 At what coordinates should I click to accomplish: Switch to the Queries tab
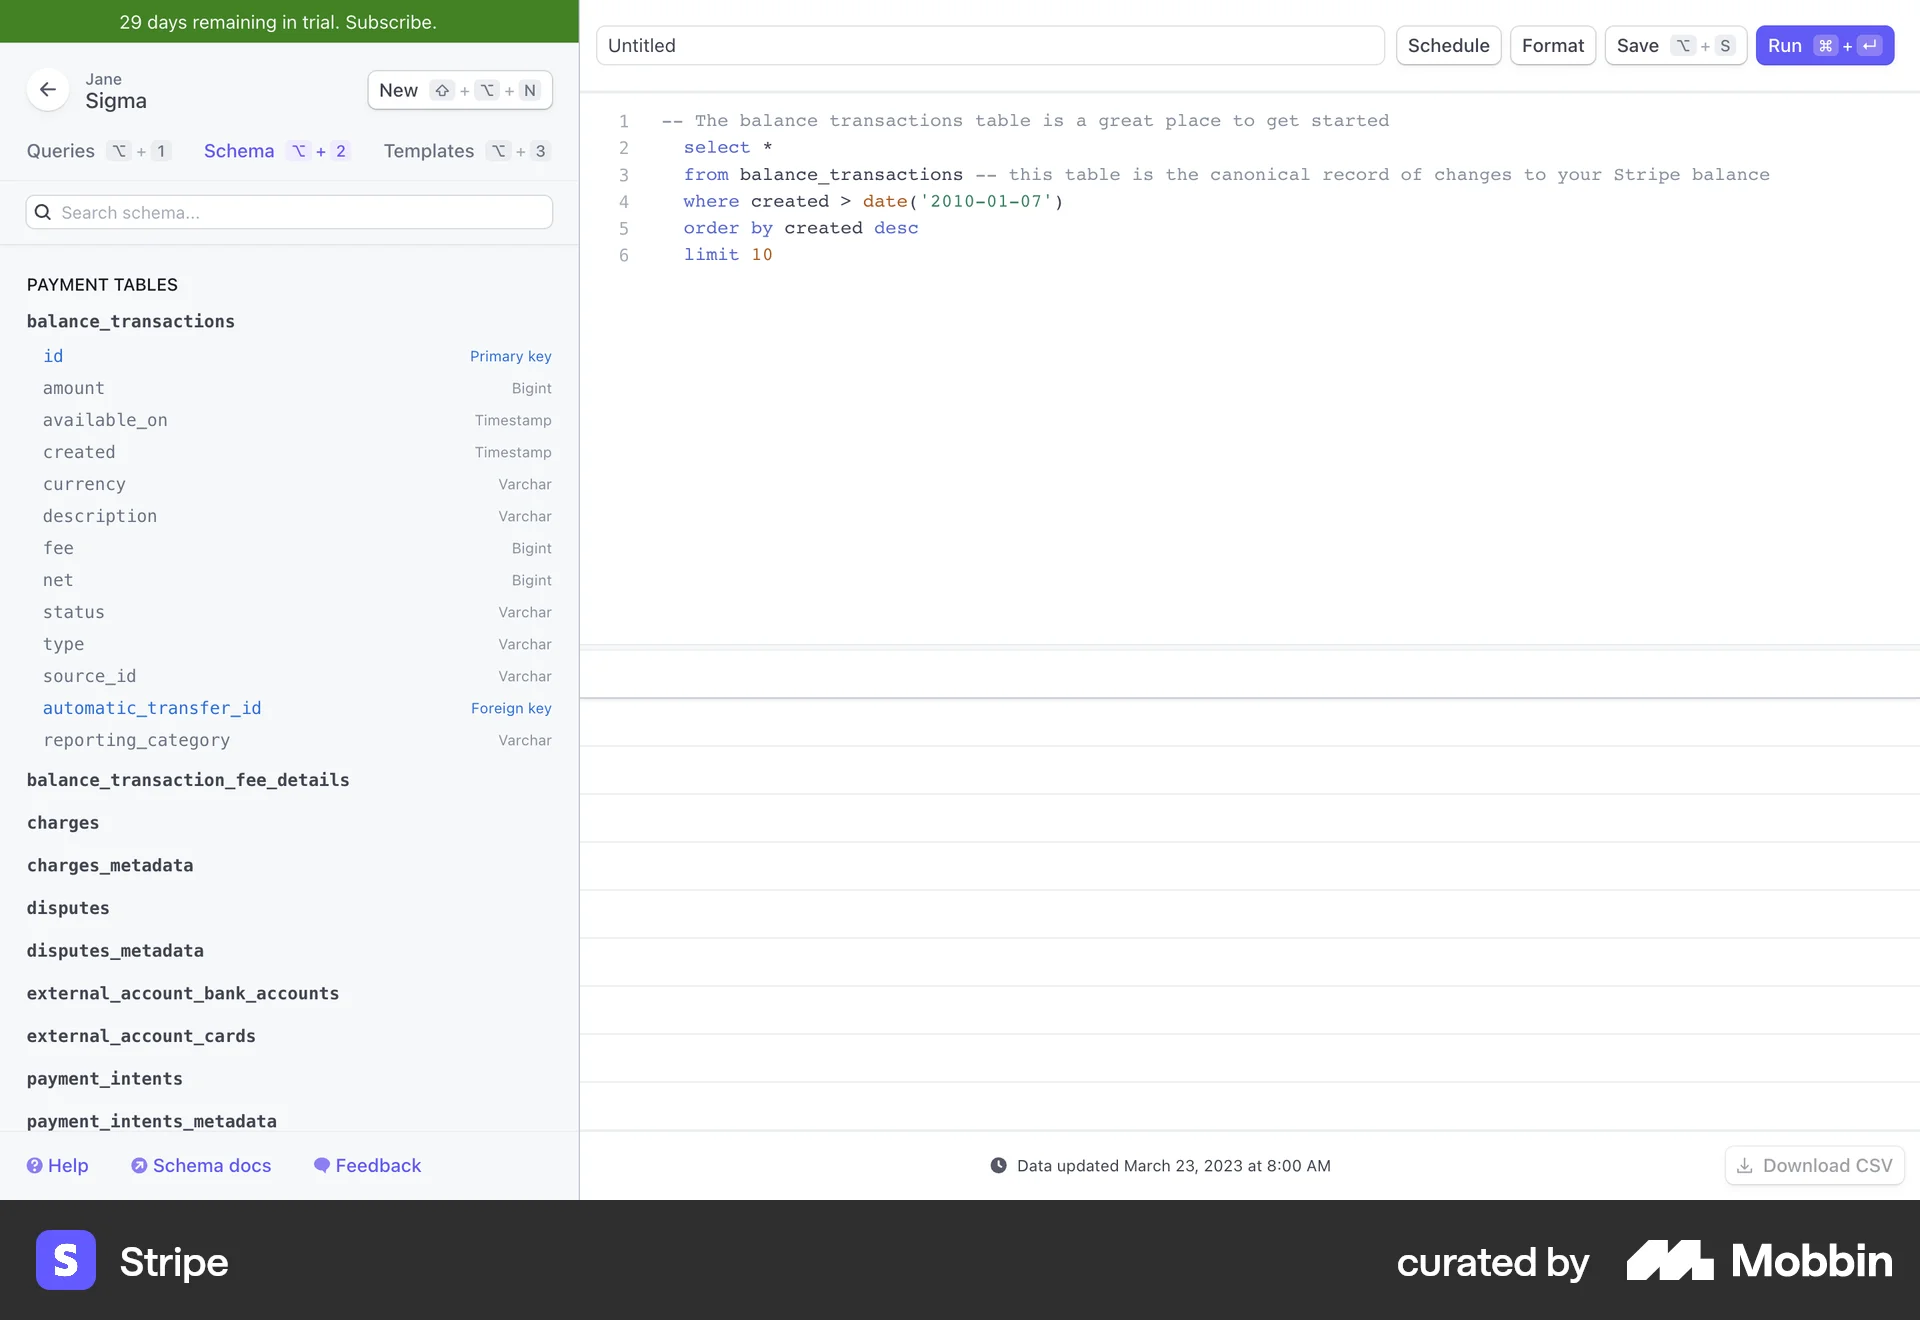click(60, 150)
